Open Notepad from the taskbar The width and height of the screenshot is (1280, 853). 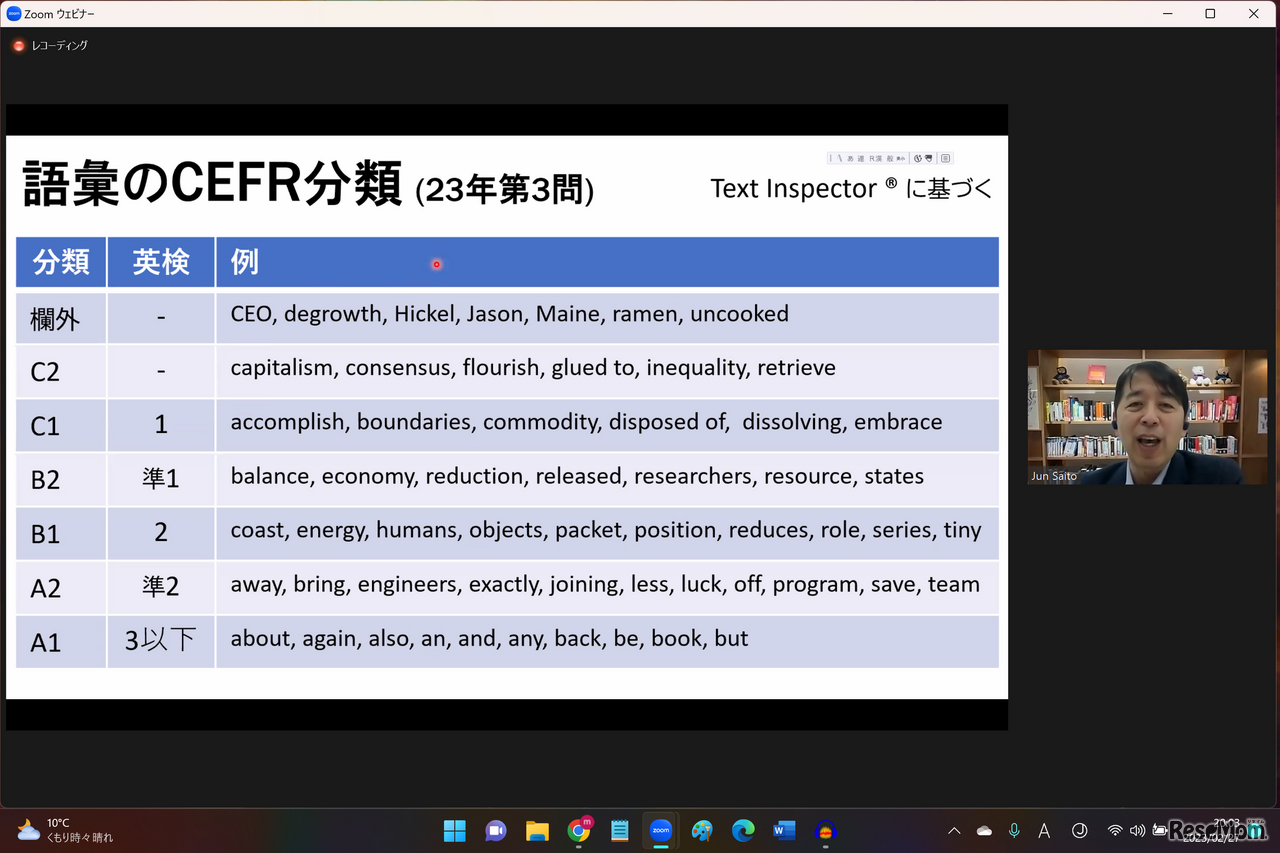pos(619,831)
